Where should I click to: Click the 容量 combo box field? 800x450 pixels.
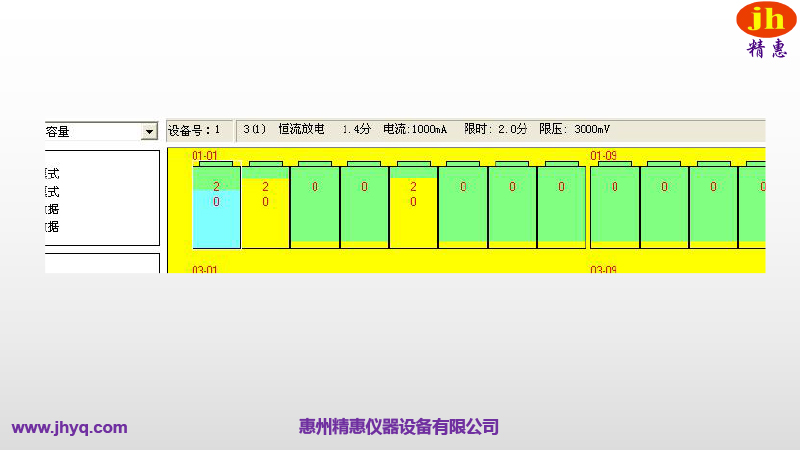coord(102,132)
